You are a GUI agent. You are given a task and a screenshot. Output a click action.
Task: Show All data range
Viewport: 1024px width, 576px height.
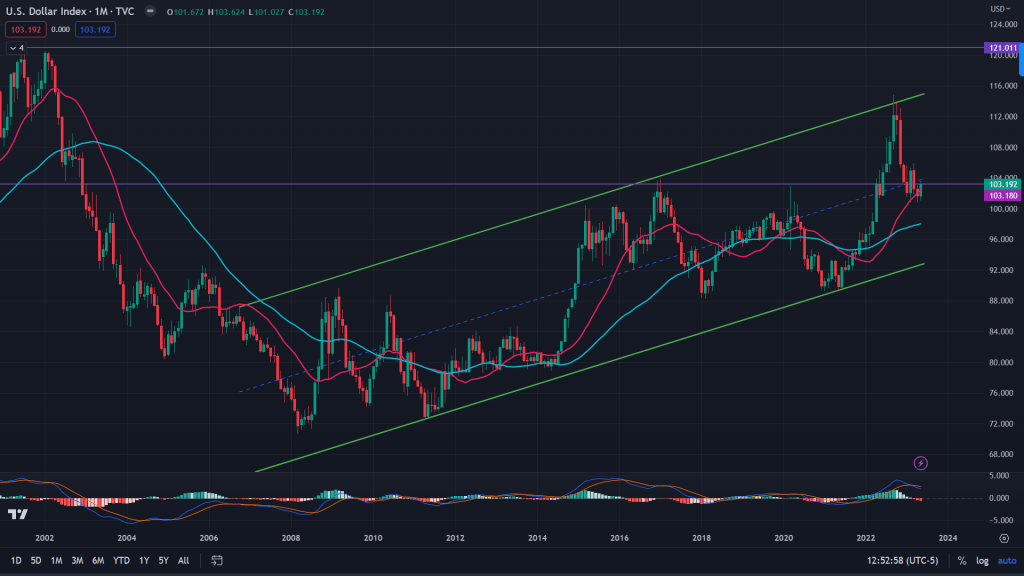coord(184,561)
